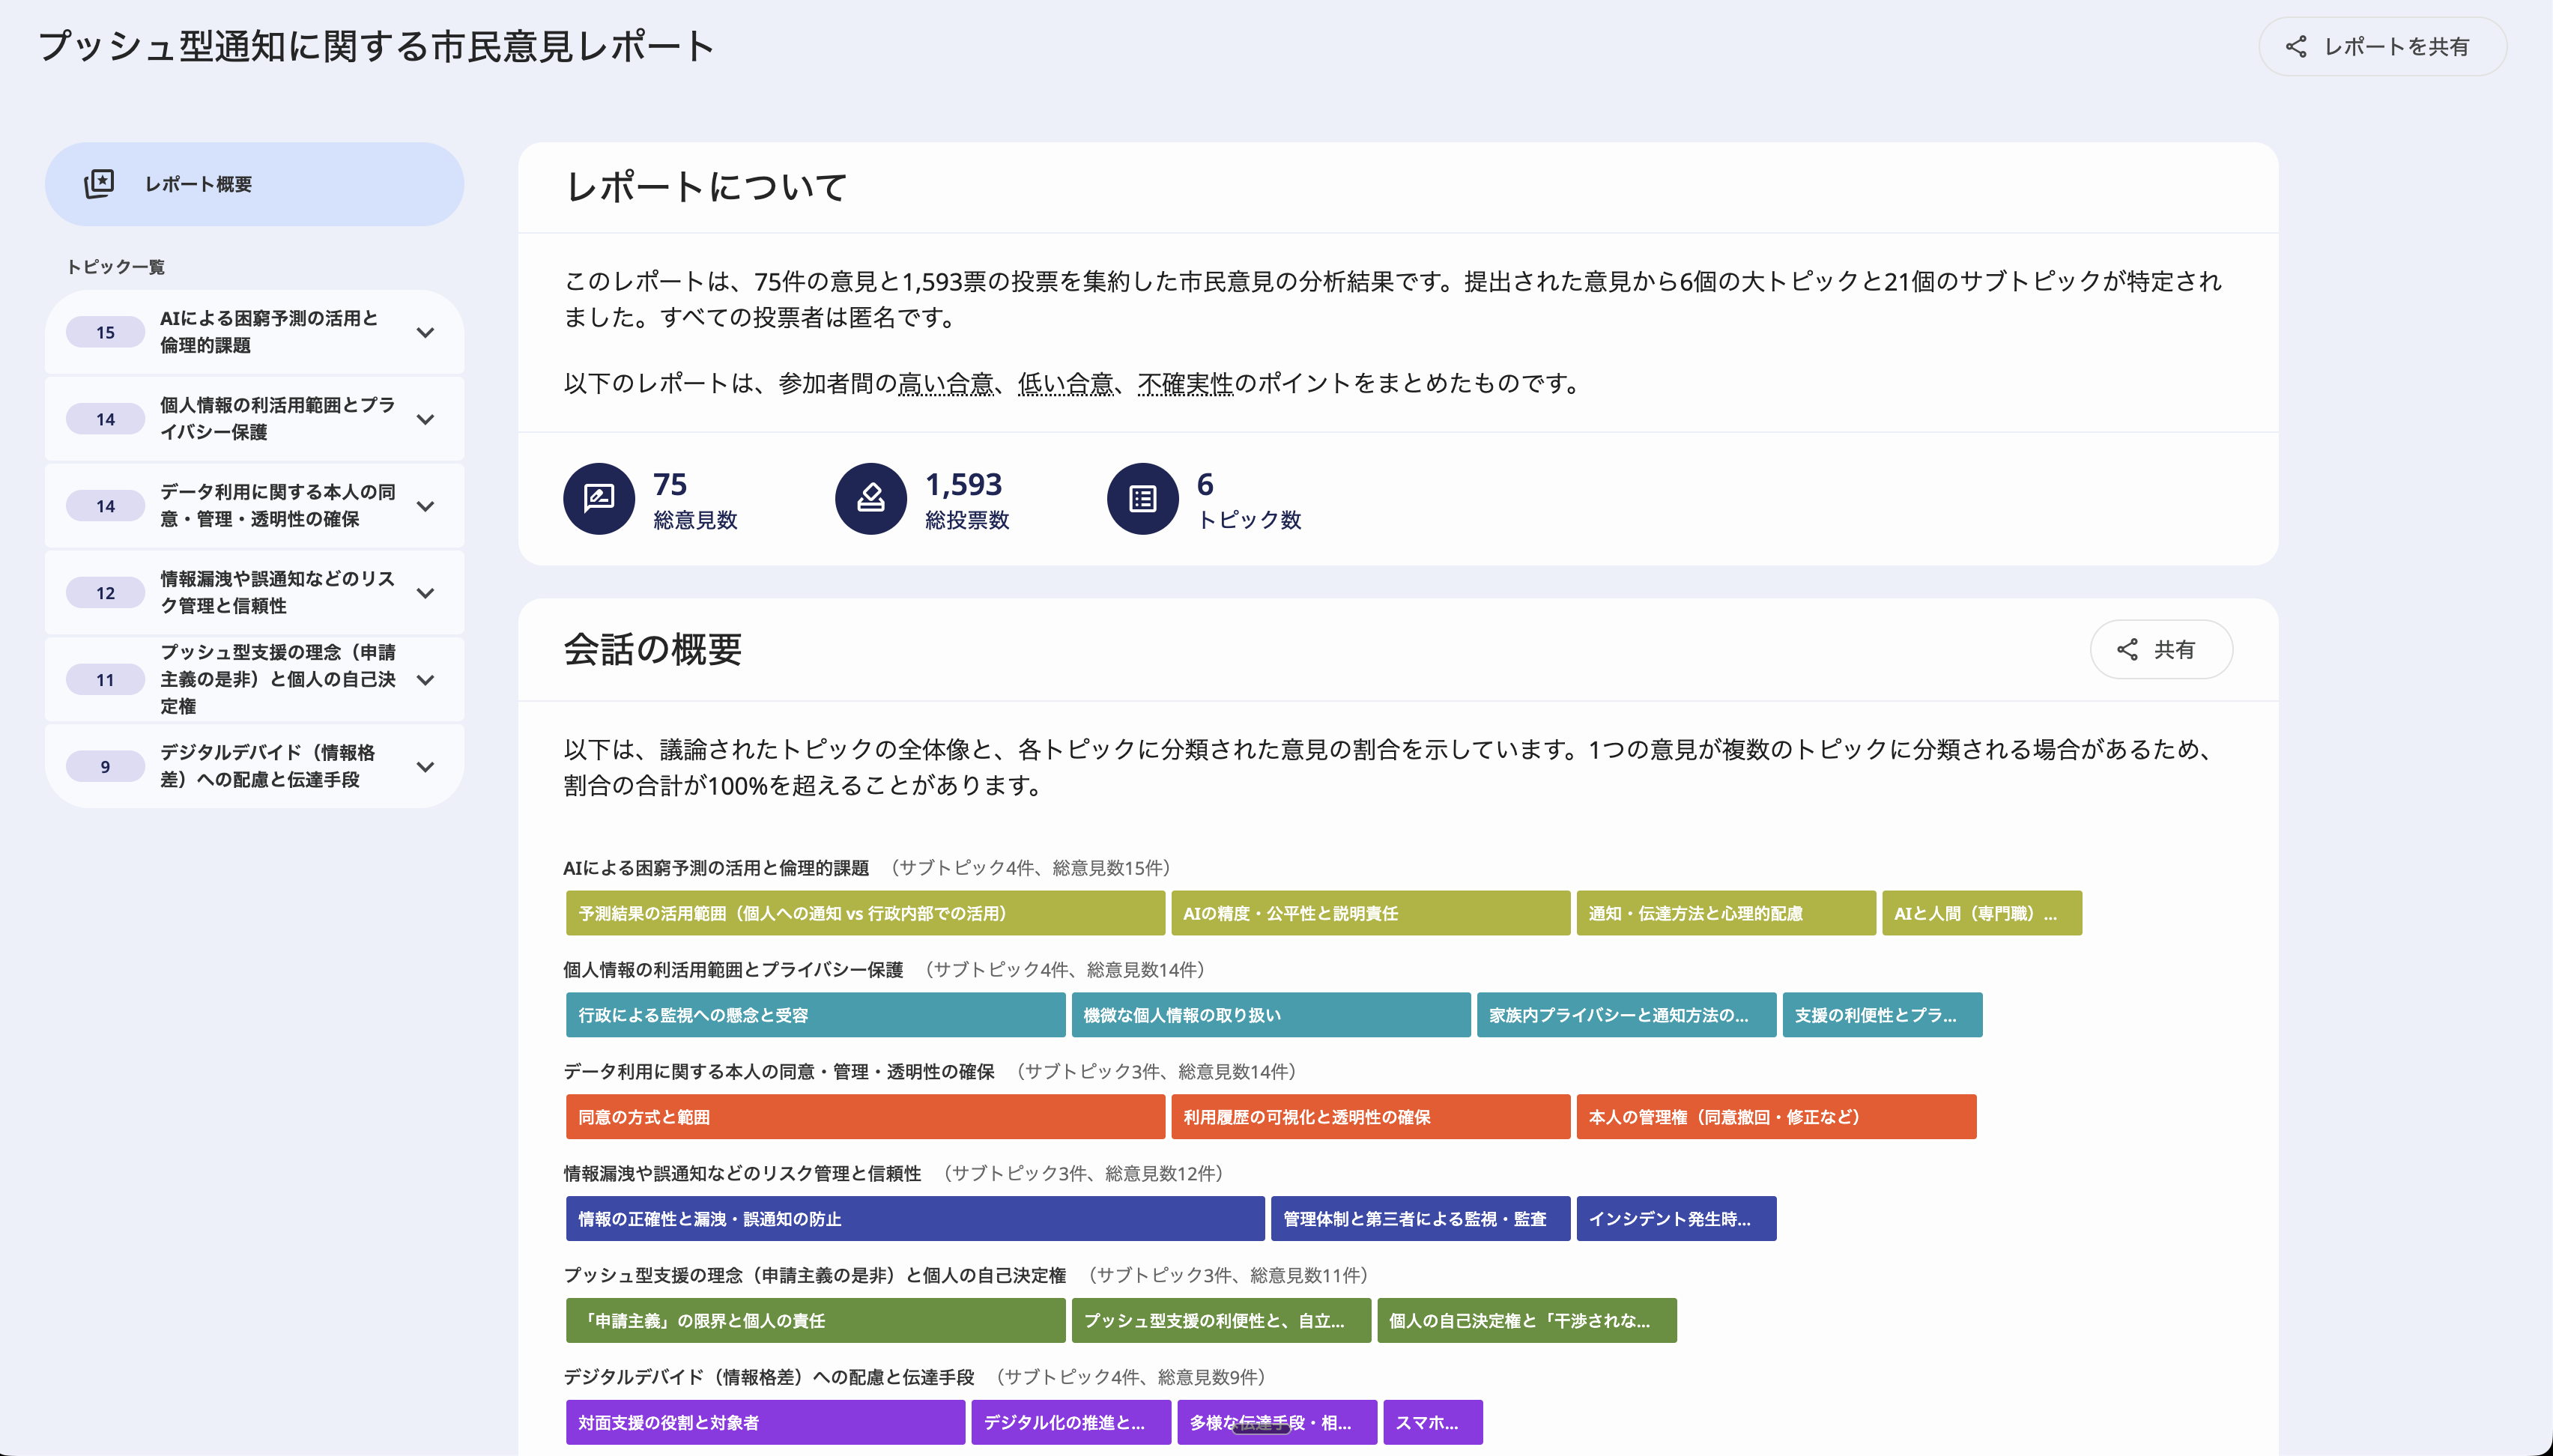Click the 高い合意 underlined term
Image resolution: width=2553 pixels, height=1456 pixels.
(x=945, y=383)
